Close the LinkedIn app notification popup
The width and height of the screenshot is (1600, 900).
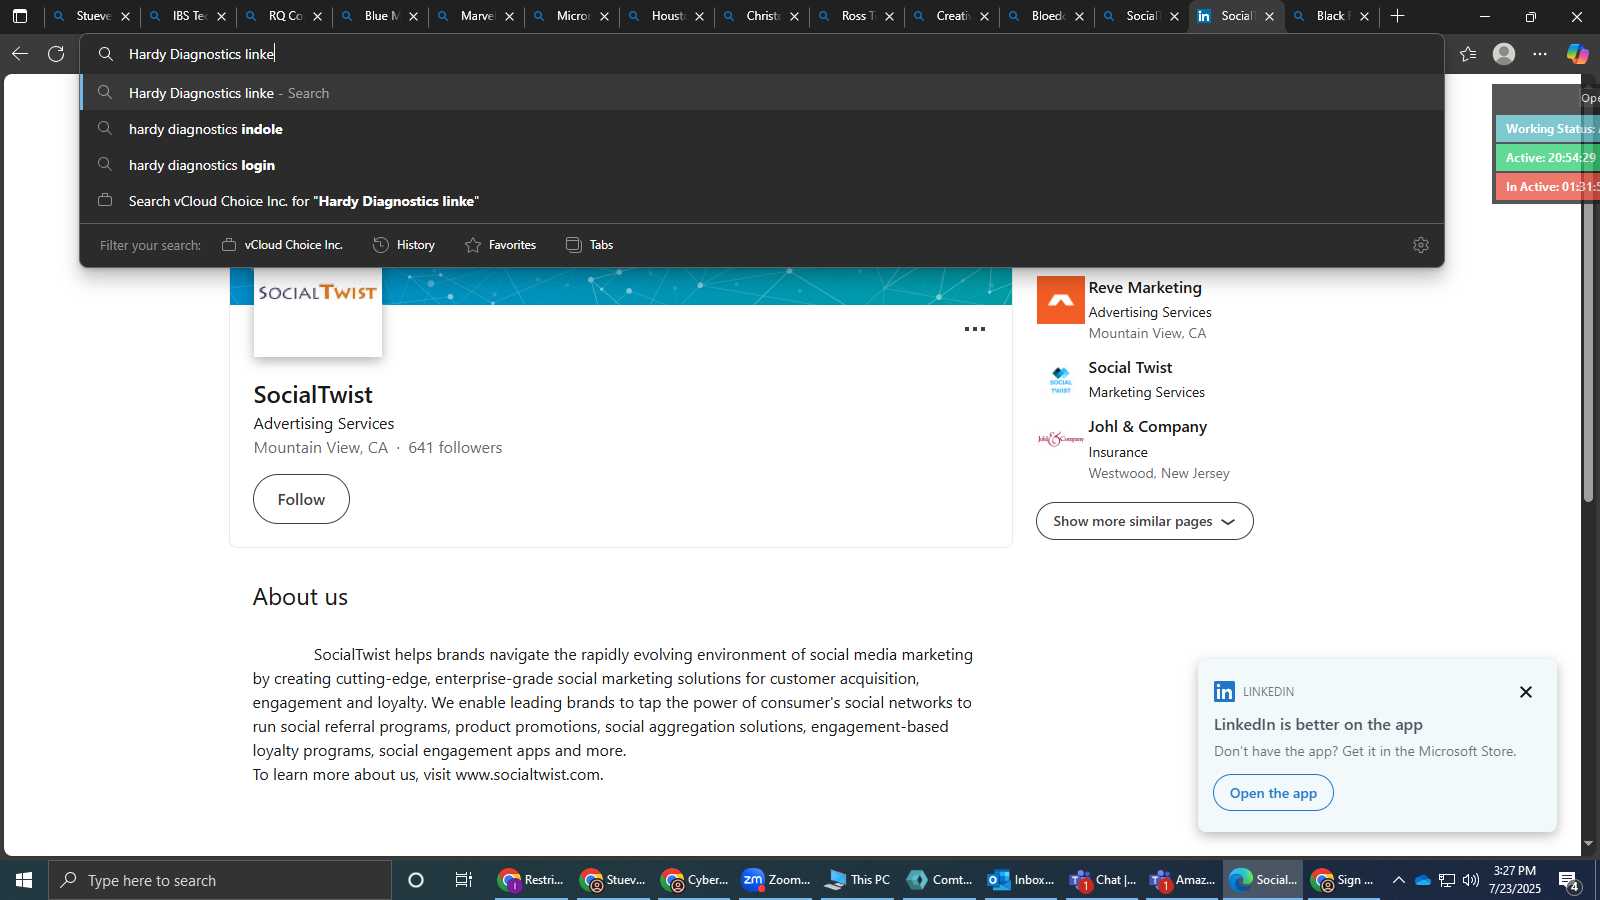pos(1526,692)
